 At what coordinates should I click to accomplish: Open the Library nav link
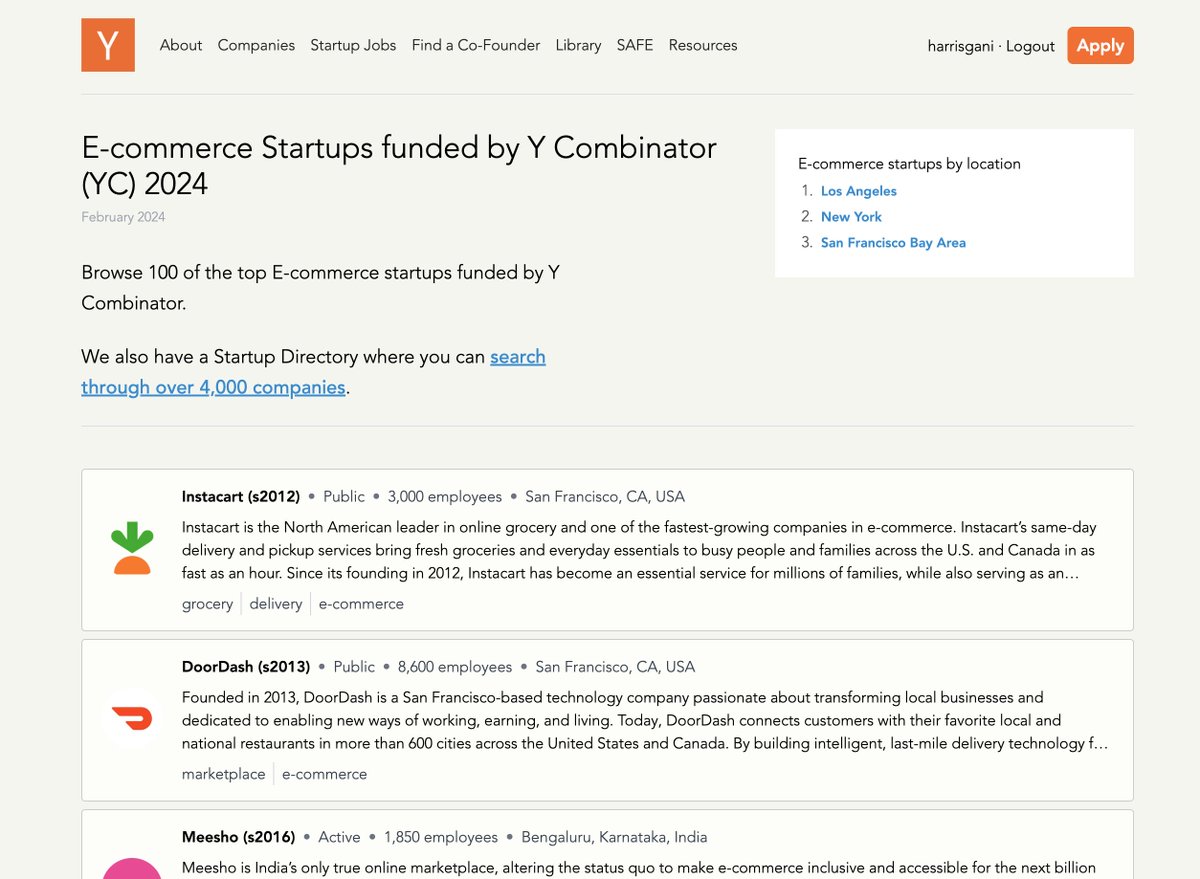pyautogui.click(x=578, y=45)
